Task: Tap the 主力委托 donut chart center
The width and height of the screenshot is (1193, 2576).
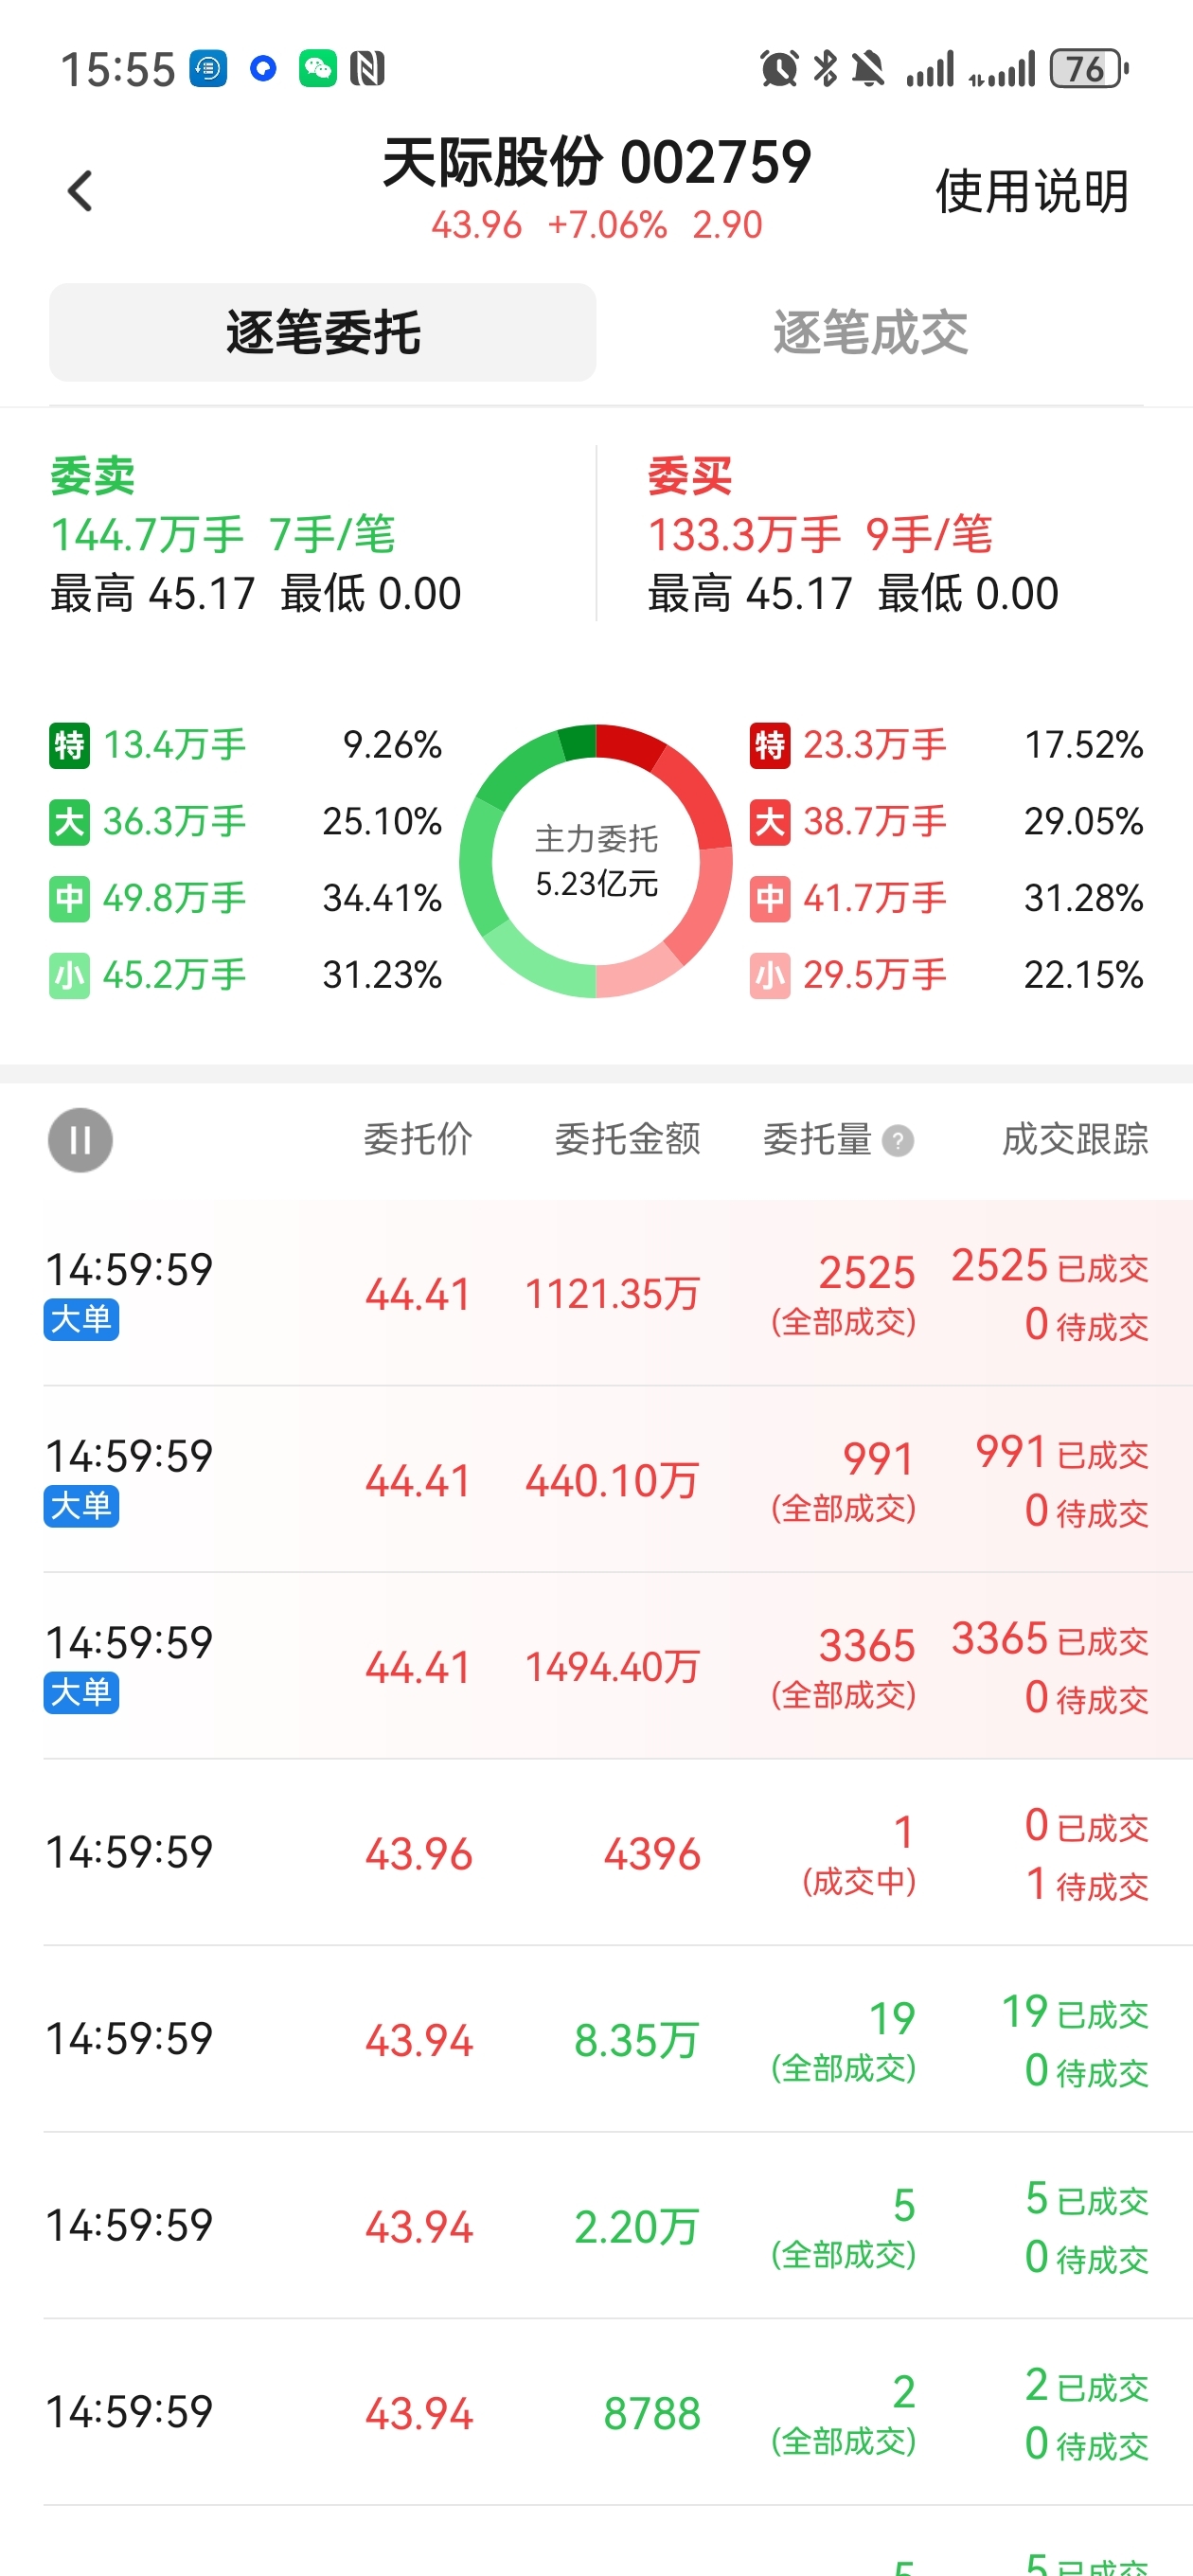Action: click(596, 861)
